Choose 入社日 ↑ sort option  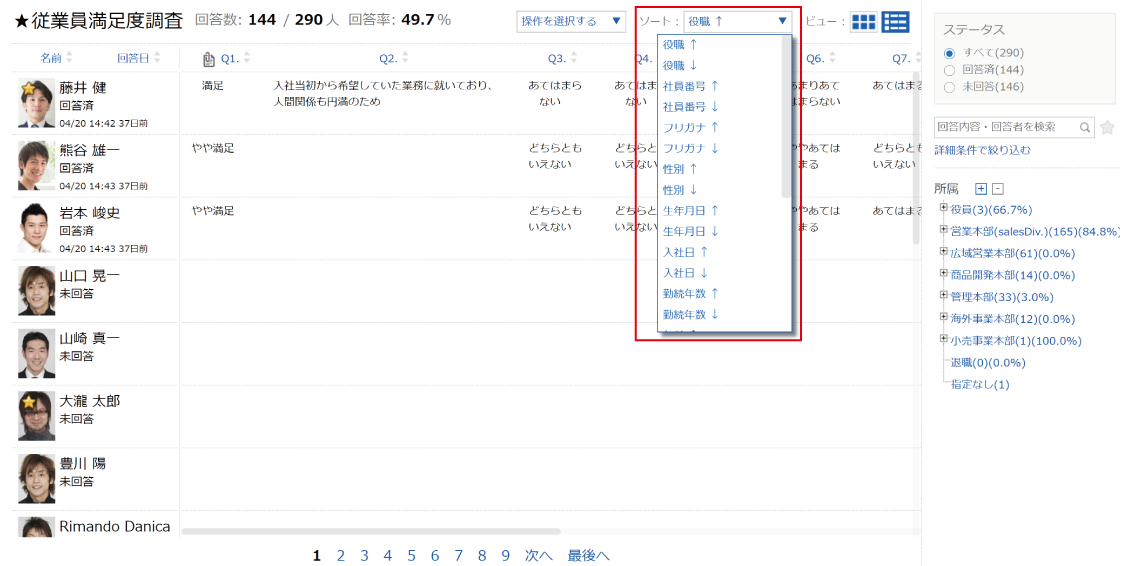[686, 252]
